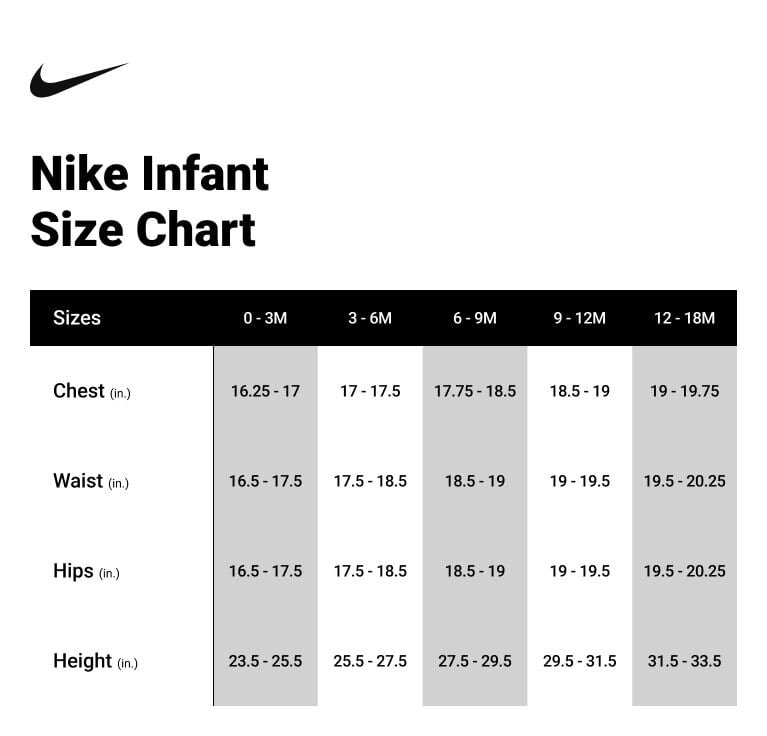Click chest value 16.25 - 17
Image resolution: width=767 pixels, height=736 pixels.
coord(265,391)
